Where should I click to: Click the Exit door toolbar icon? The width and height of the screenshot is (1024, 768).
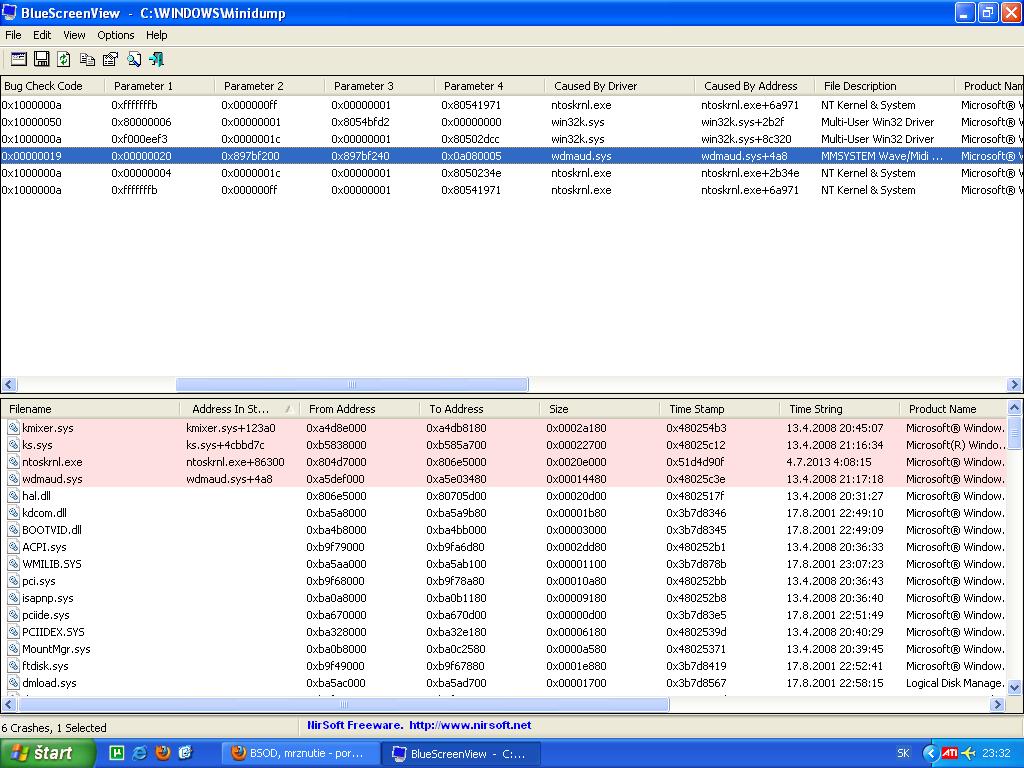156,60
